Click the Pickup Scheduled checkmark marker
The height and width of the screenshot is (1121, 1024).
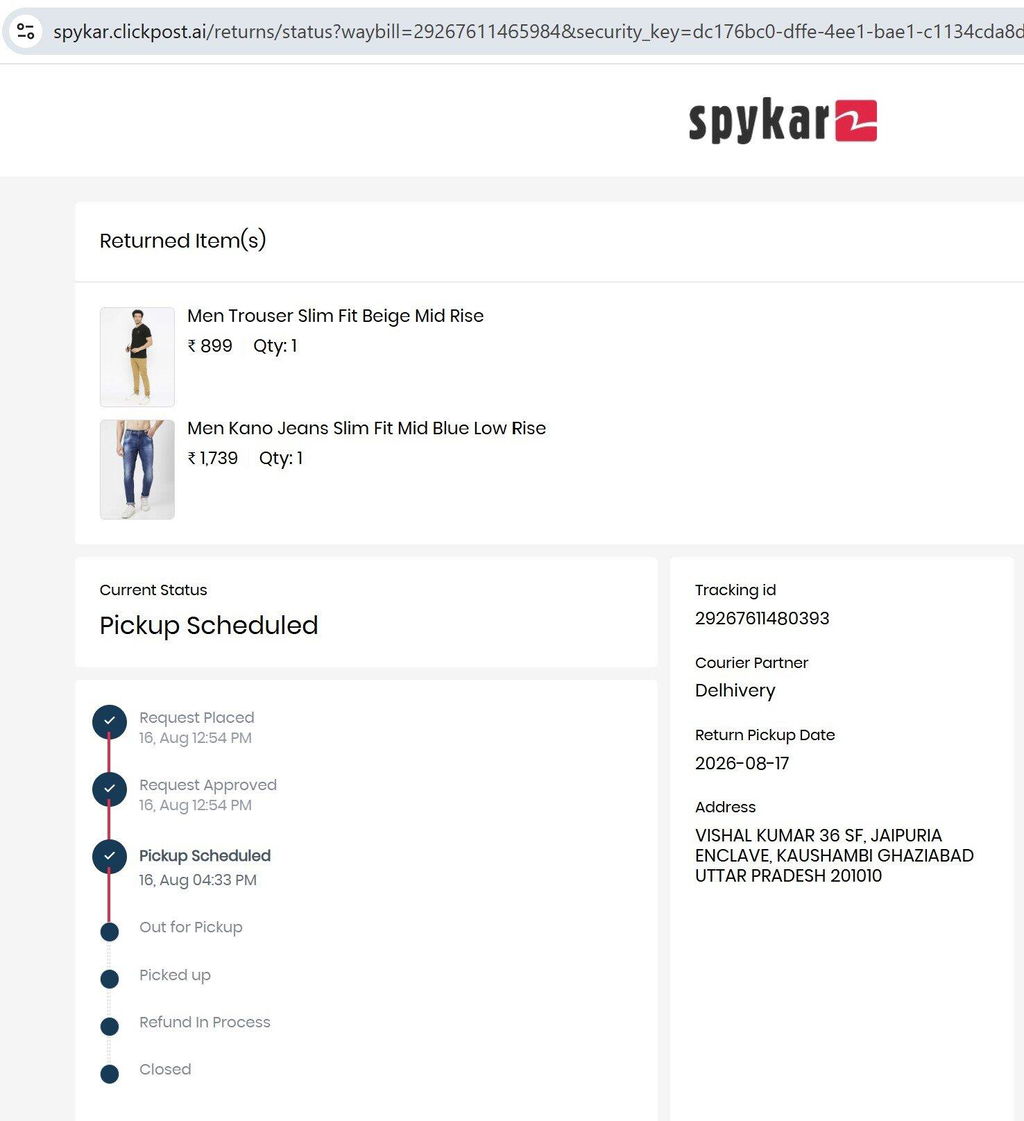point(109,856)
